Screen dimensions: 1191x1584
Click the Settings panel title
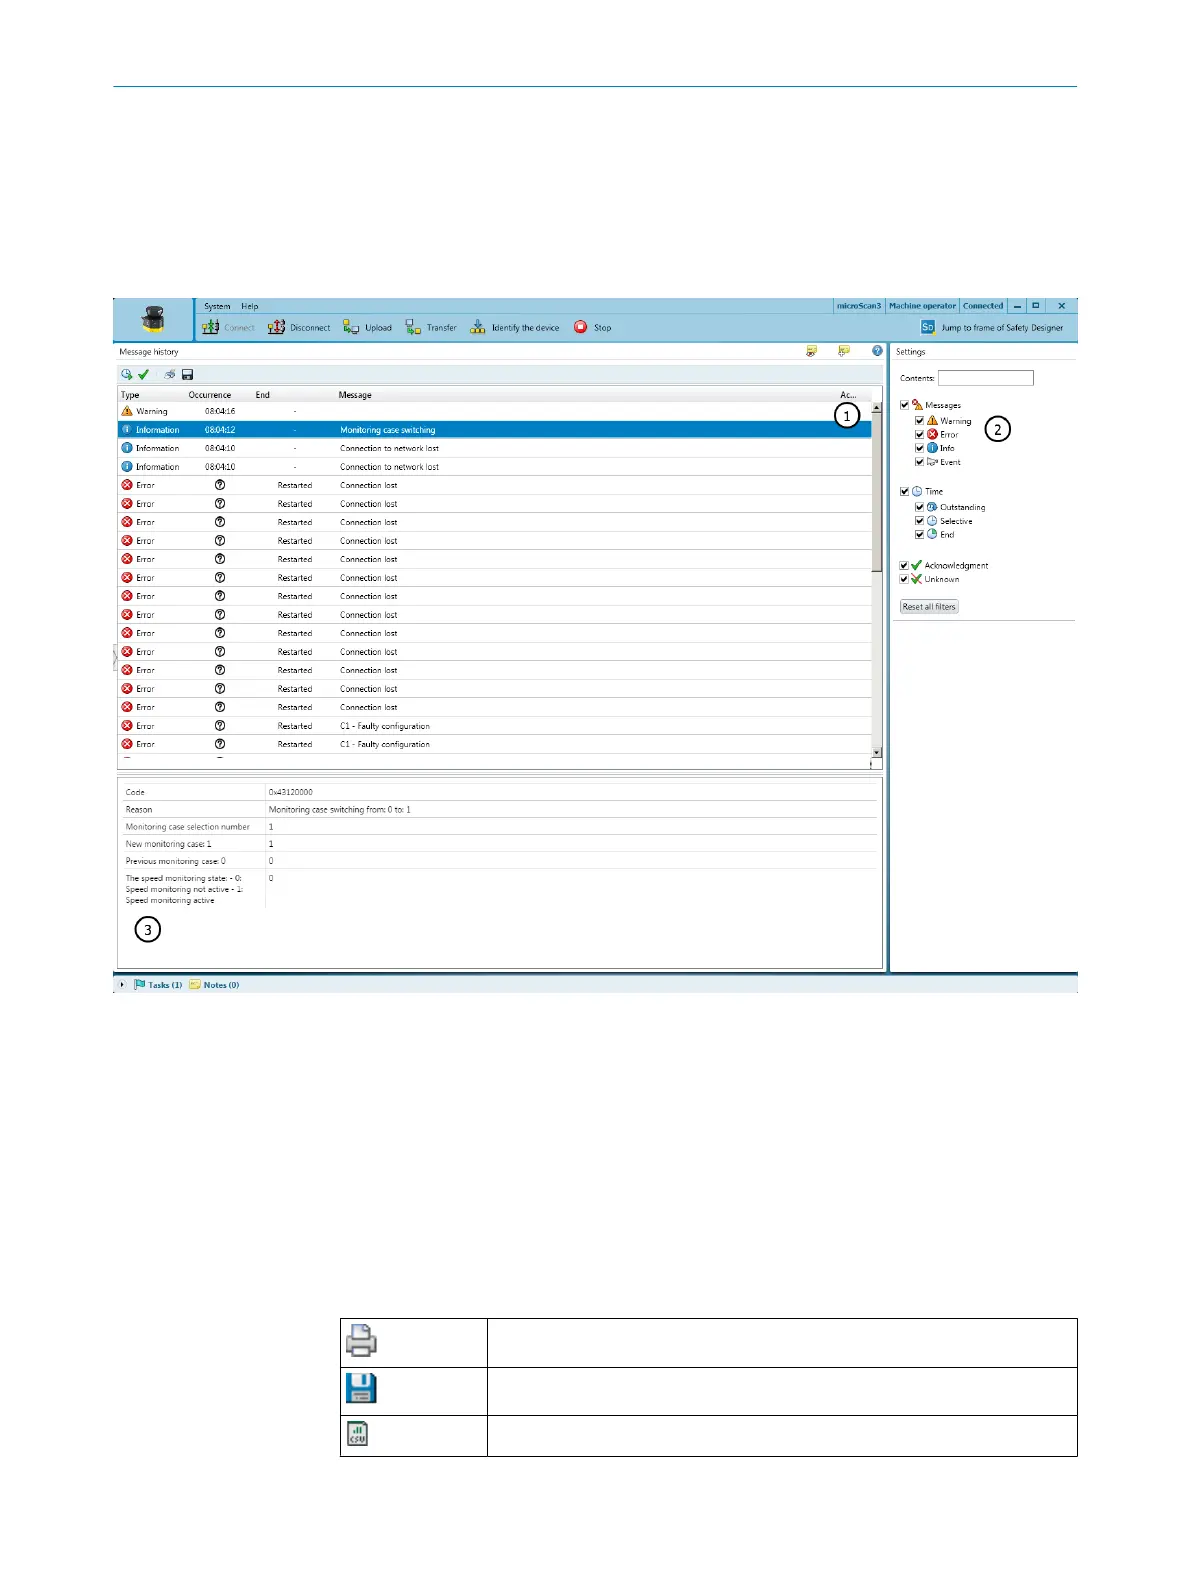click(911, 352)
